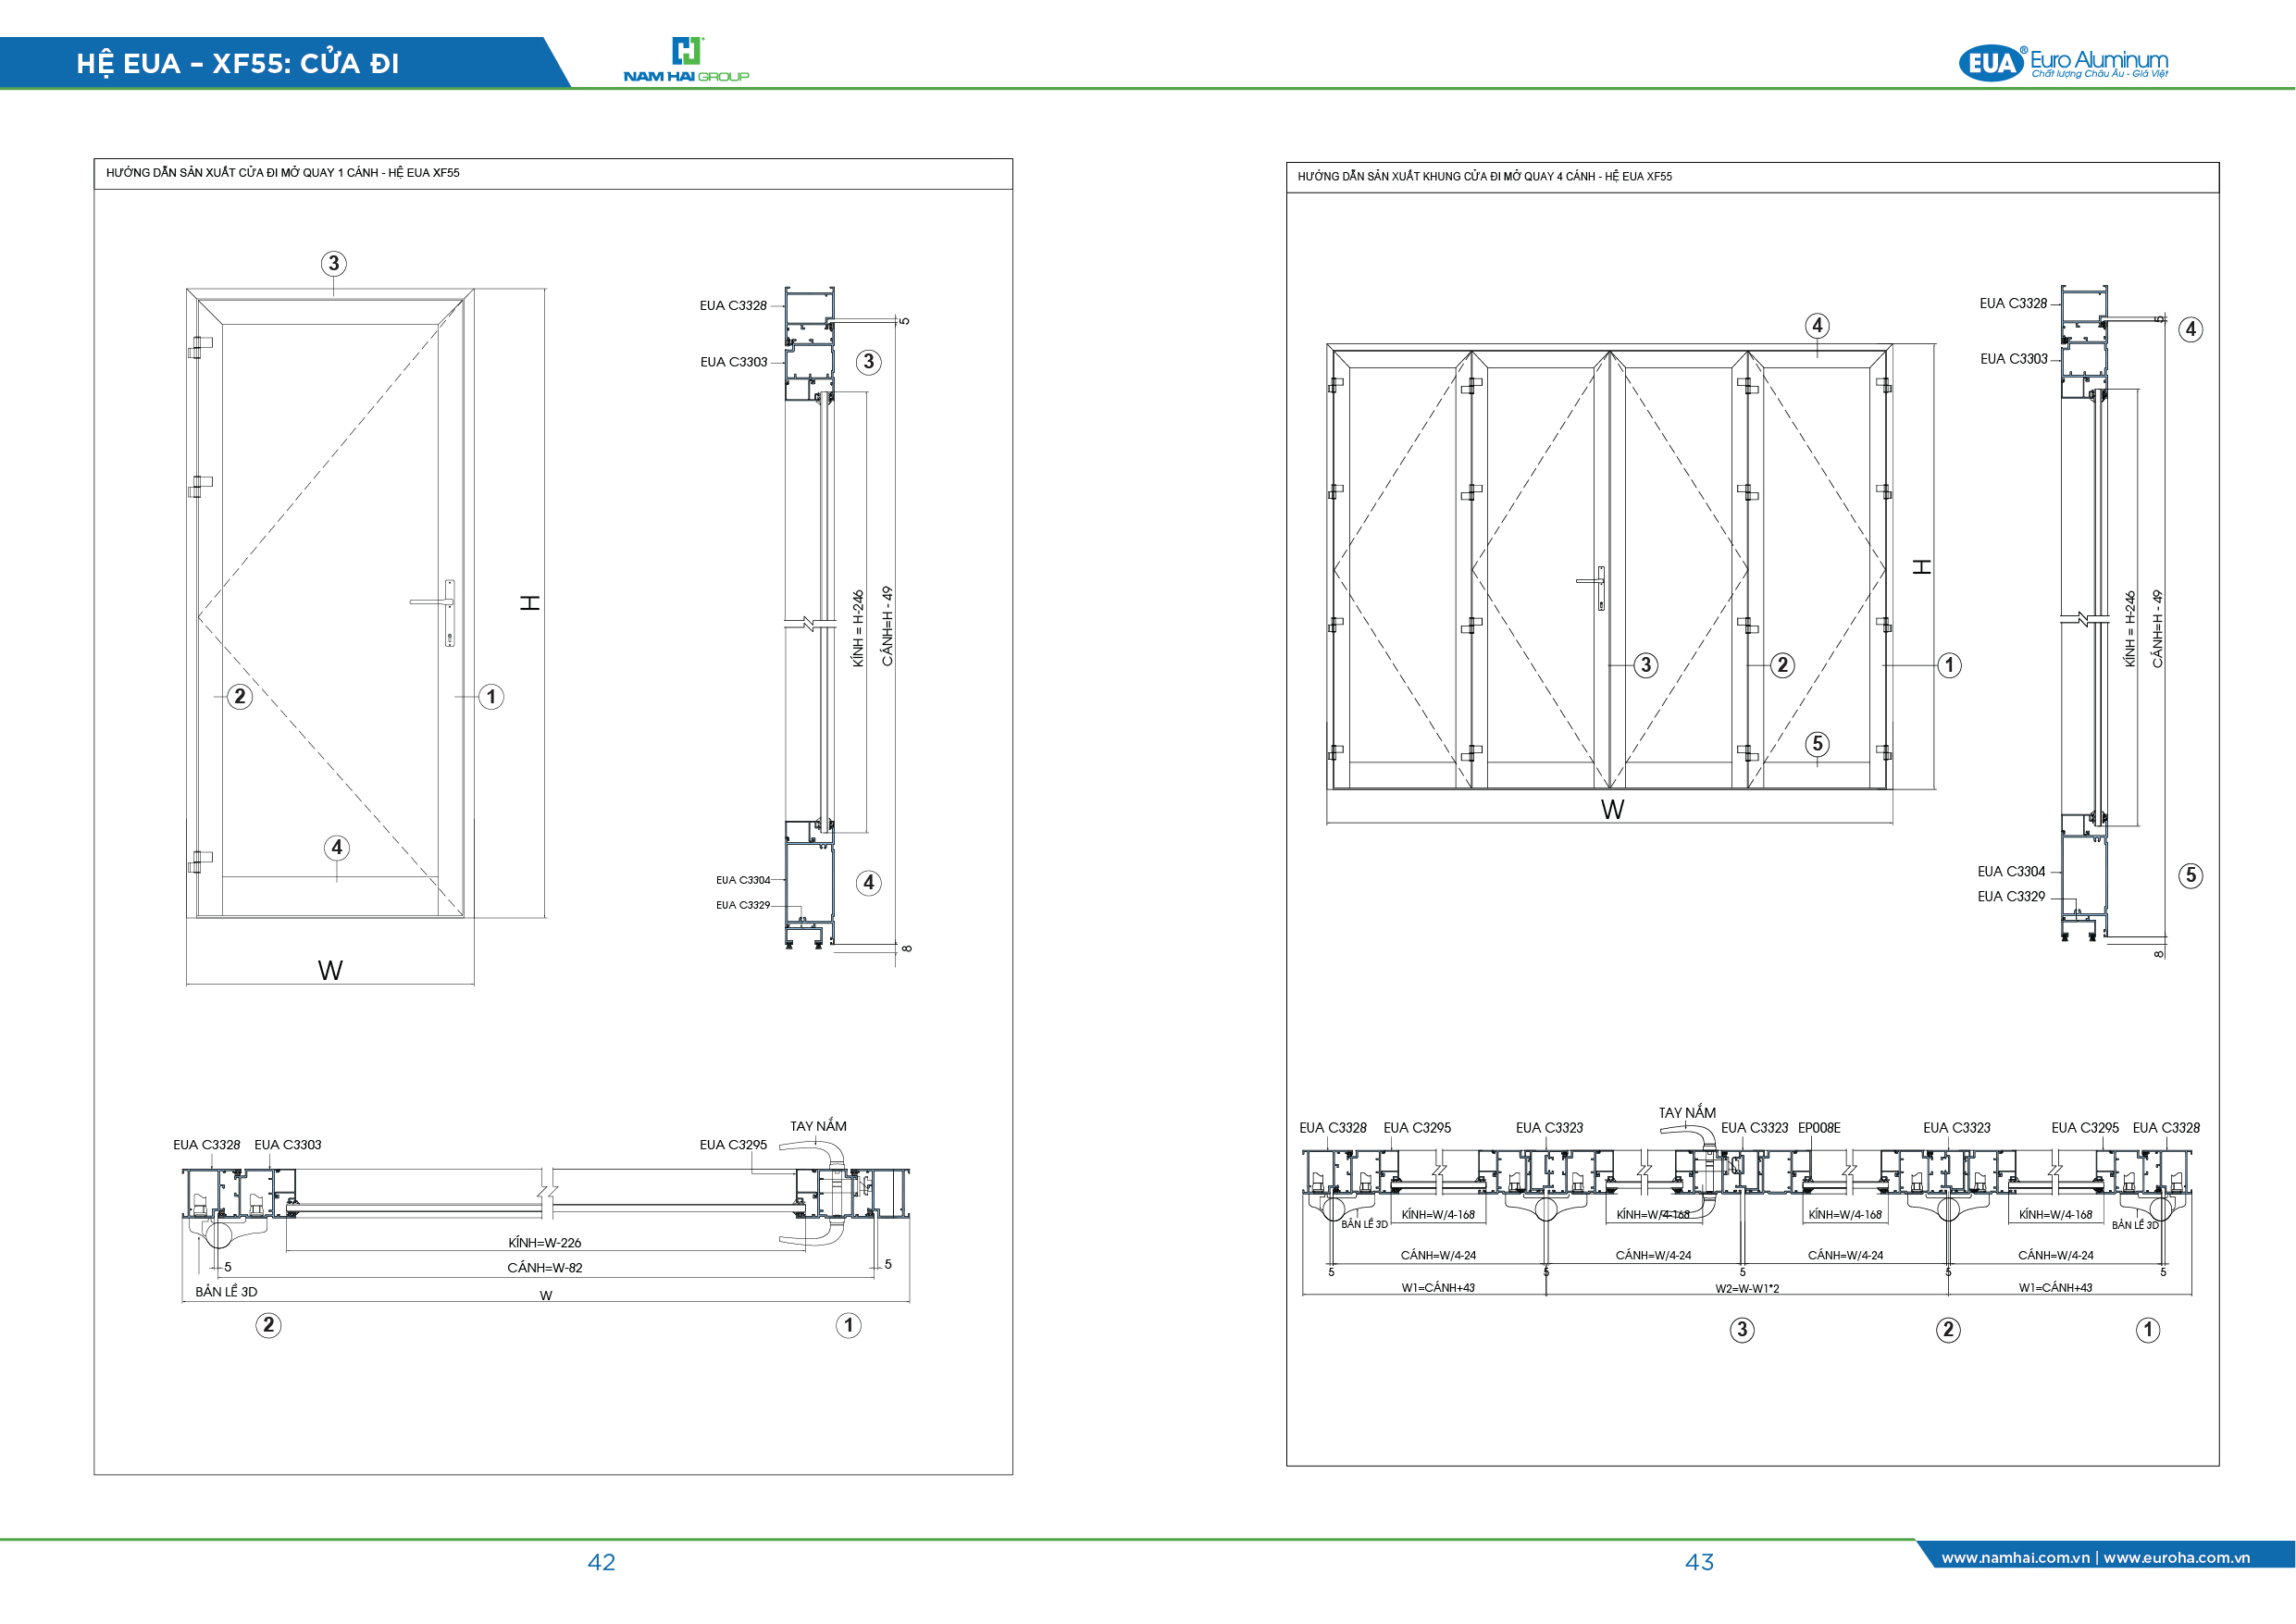Click the handle in the page 42 horizontal section
This screenshot has height=1624, width=2296.
[x=820, y=1195]
